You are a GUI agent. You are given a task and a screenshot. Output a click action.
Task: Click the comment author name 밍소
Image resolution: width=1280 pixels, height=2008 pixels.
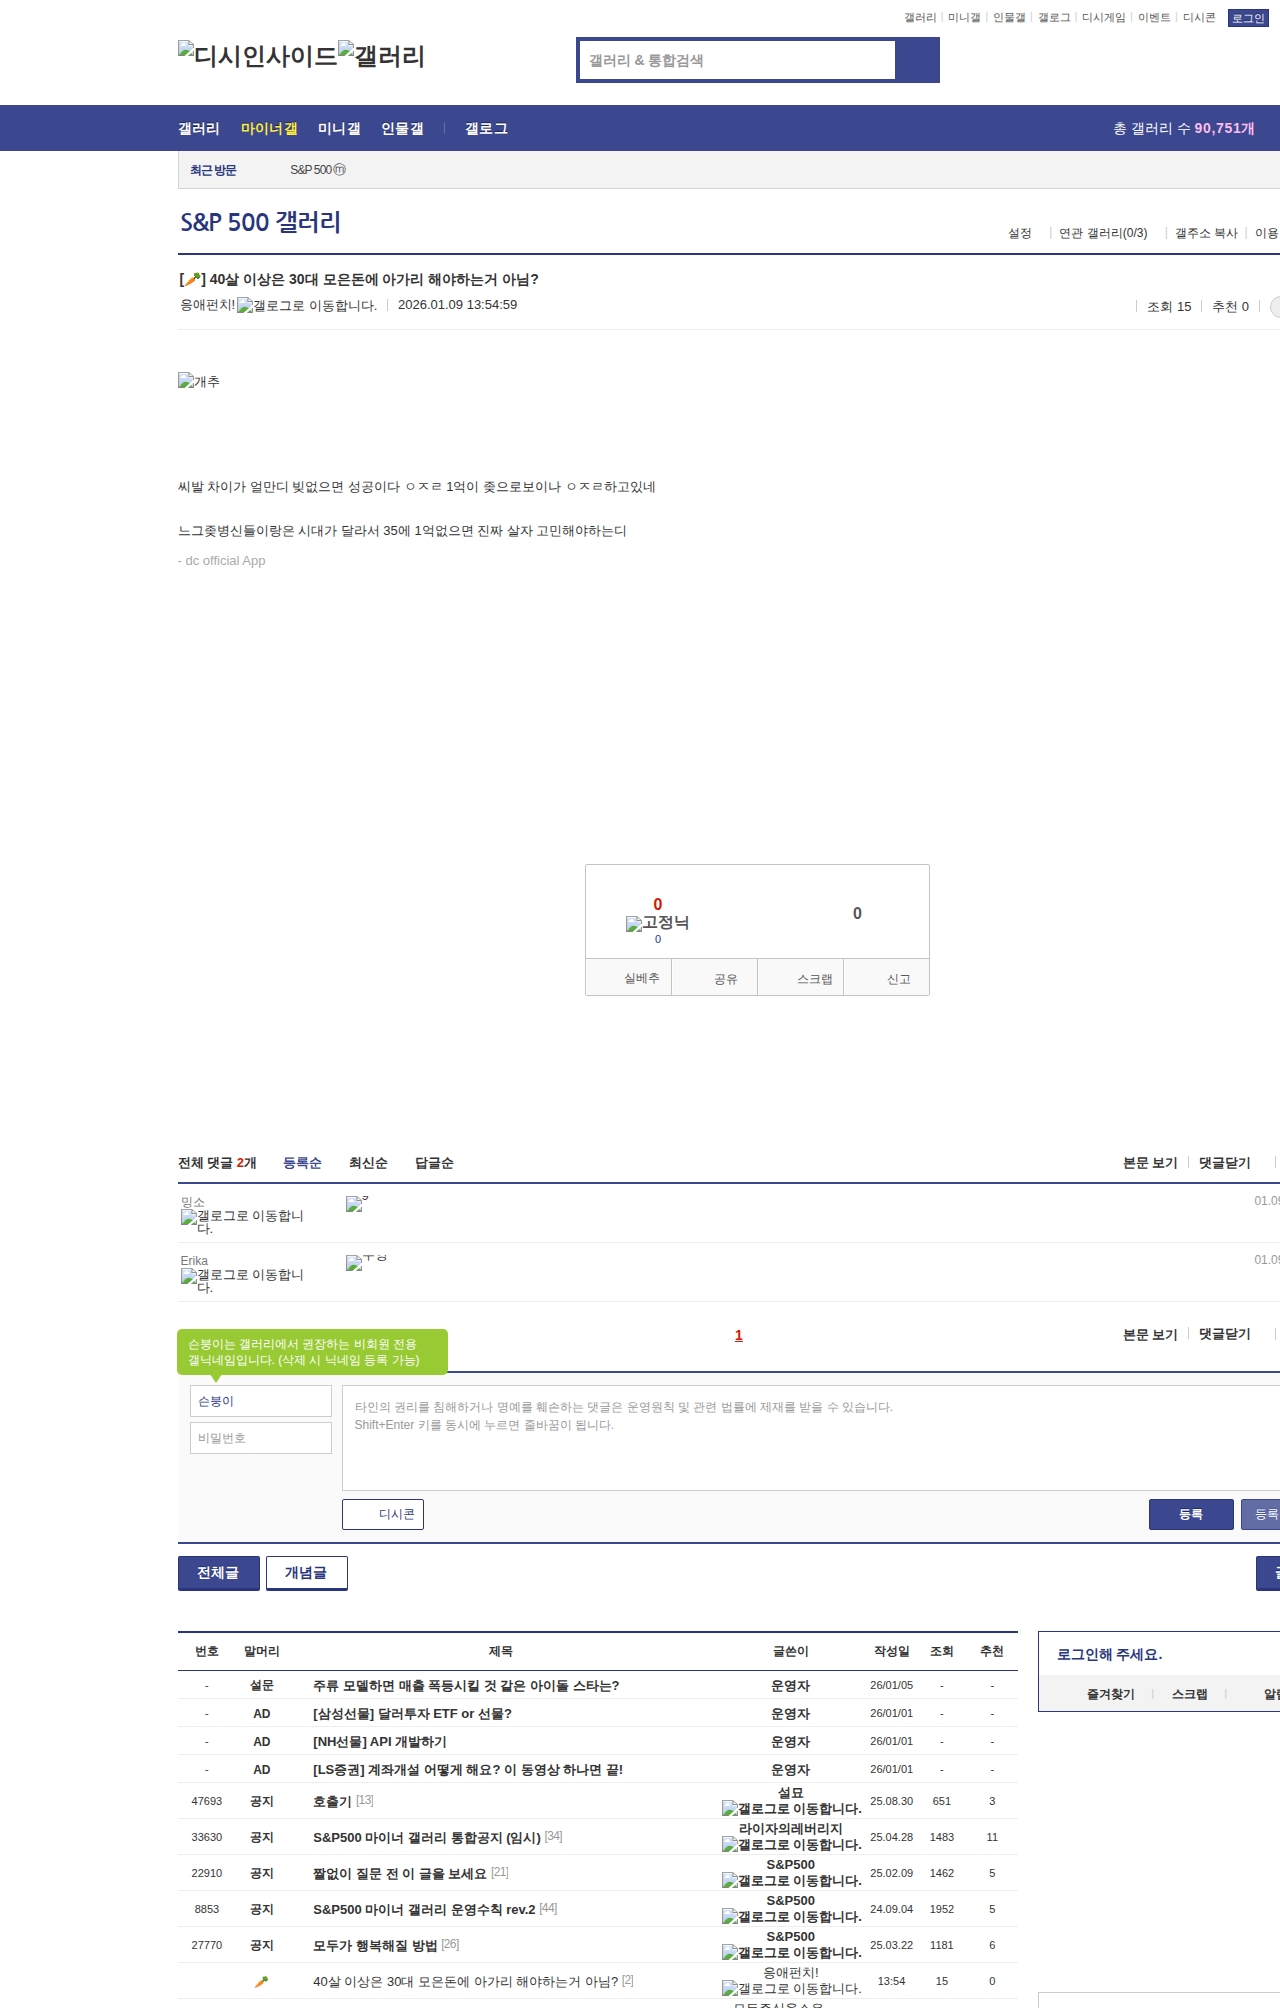point(193,1202)
